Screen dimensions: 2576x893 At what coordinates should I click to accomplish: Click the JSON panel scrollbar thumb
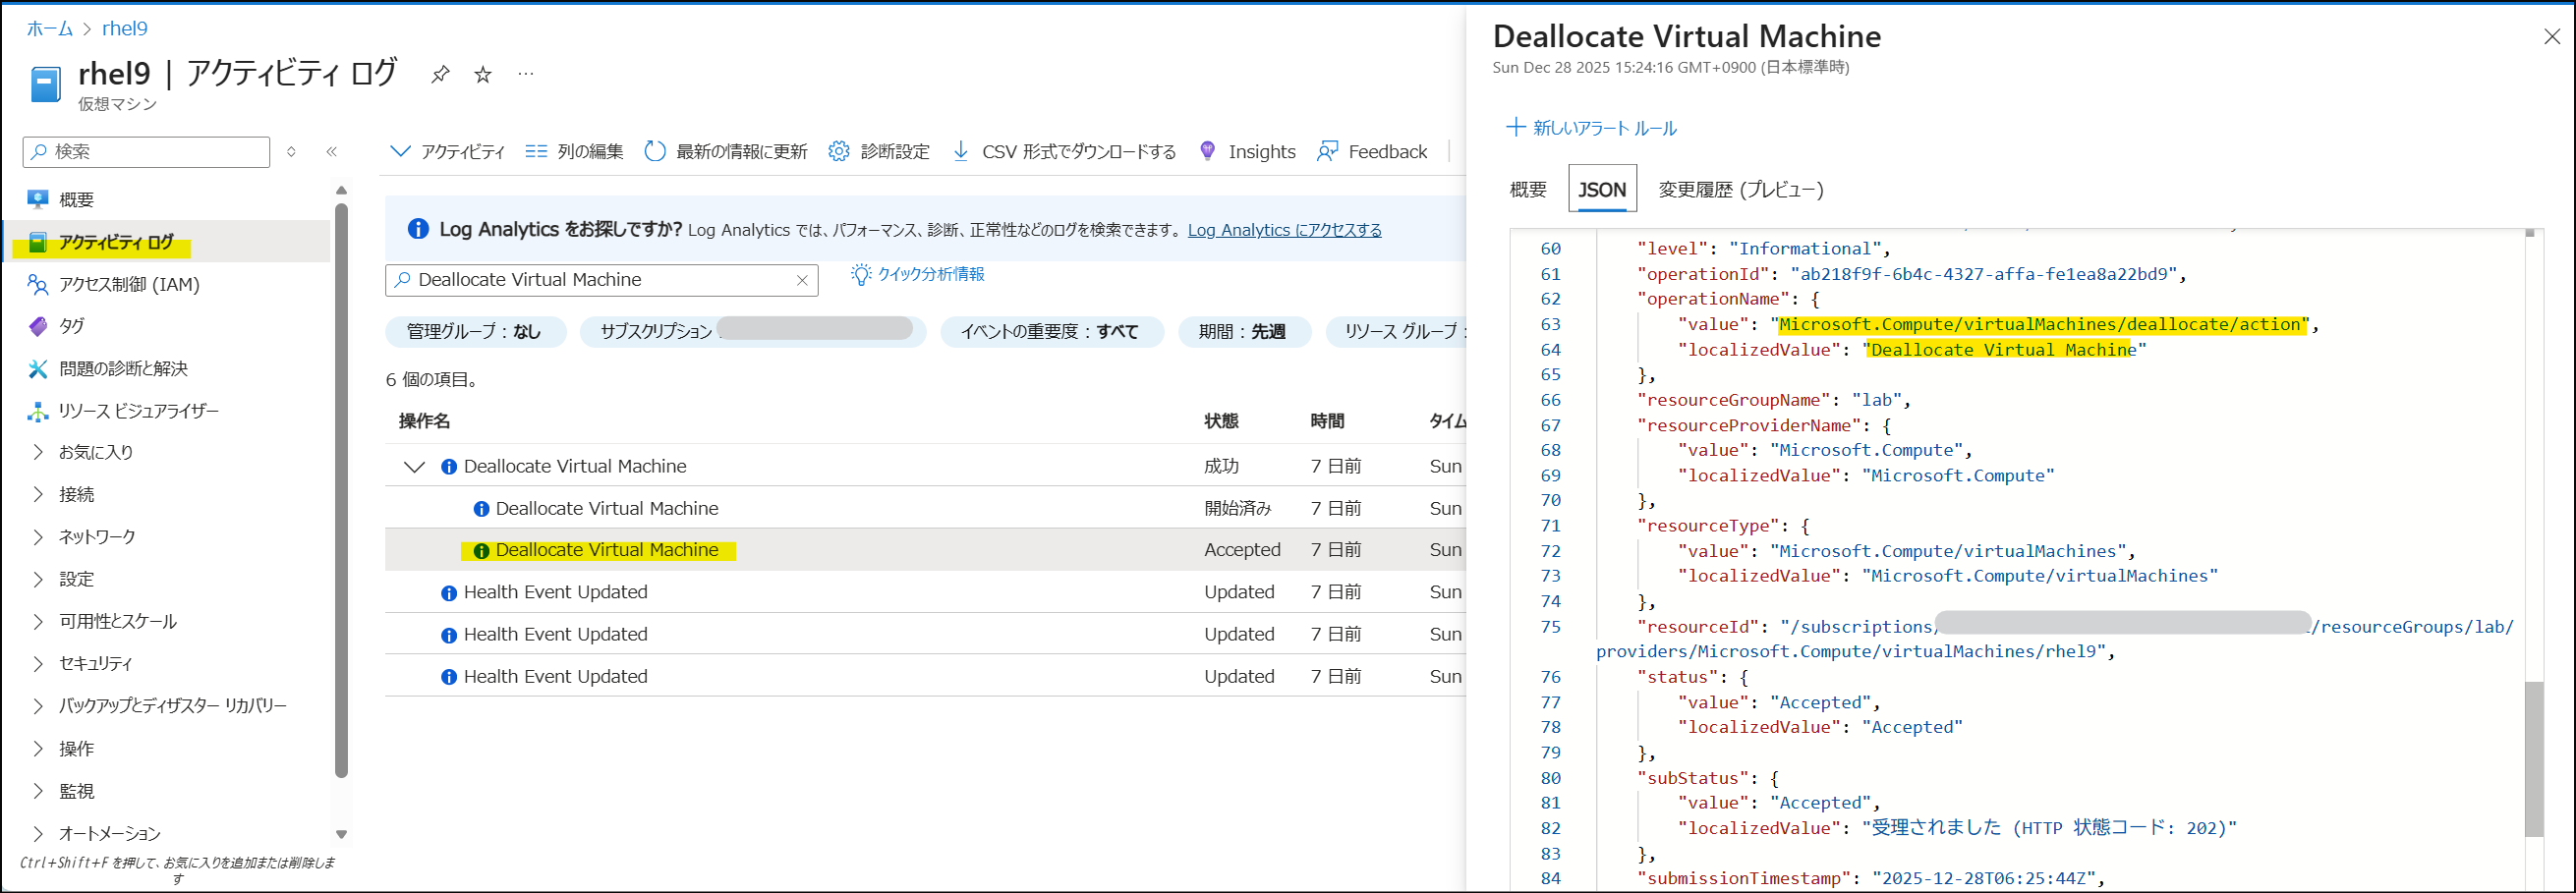pos(2533,759)
